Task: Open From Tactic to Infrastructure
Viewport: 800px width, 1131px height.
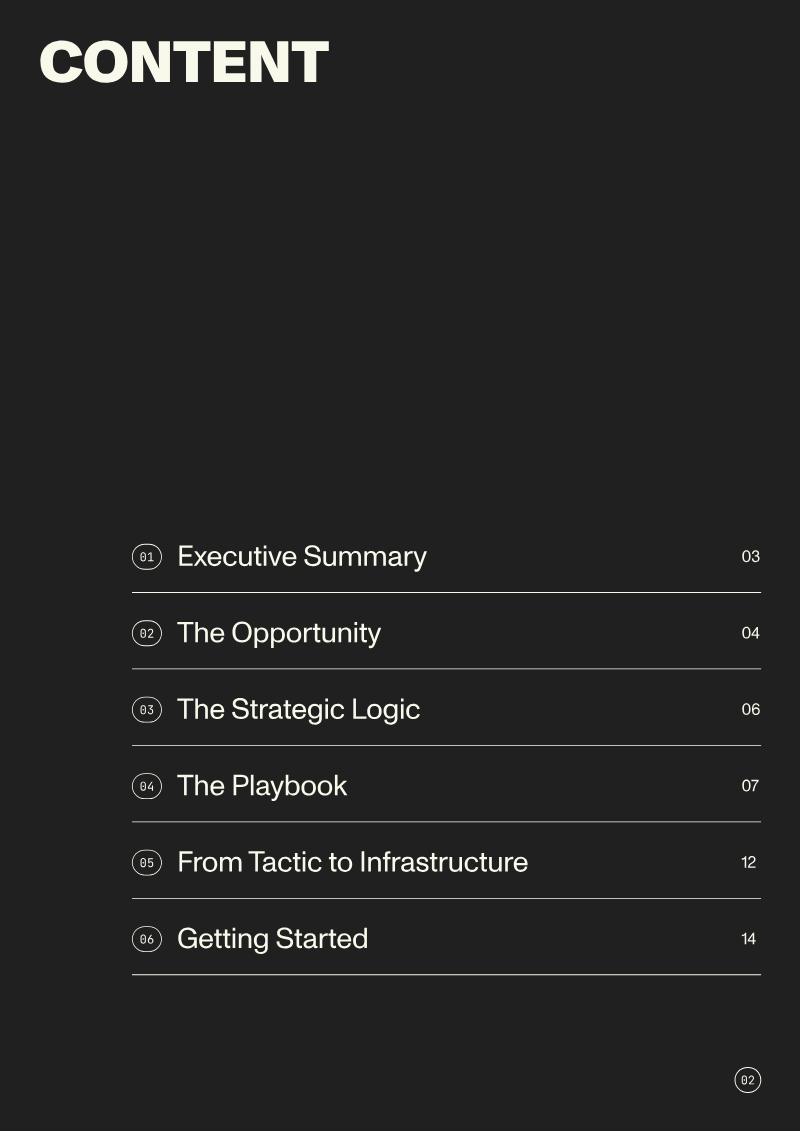Action: click(x=353, y=863)
